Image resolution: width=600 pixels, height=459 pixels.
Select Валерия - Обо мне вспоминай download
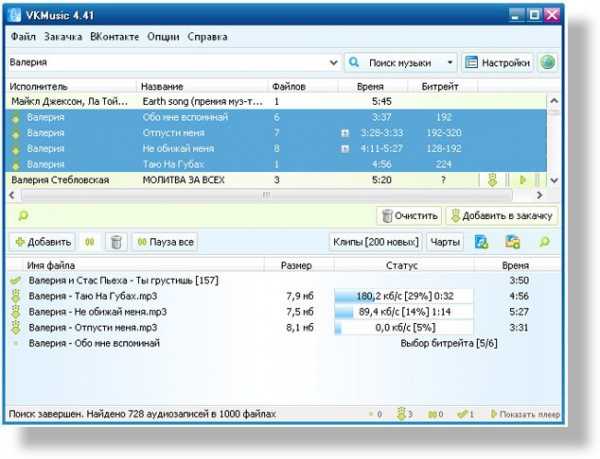point(283,343)
